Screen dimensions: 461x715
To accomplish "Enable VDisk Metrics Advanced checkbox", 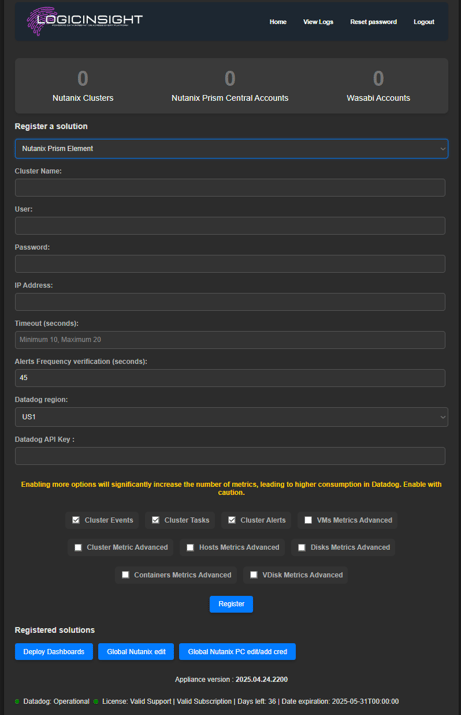I will coord(254,575).
